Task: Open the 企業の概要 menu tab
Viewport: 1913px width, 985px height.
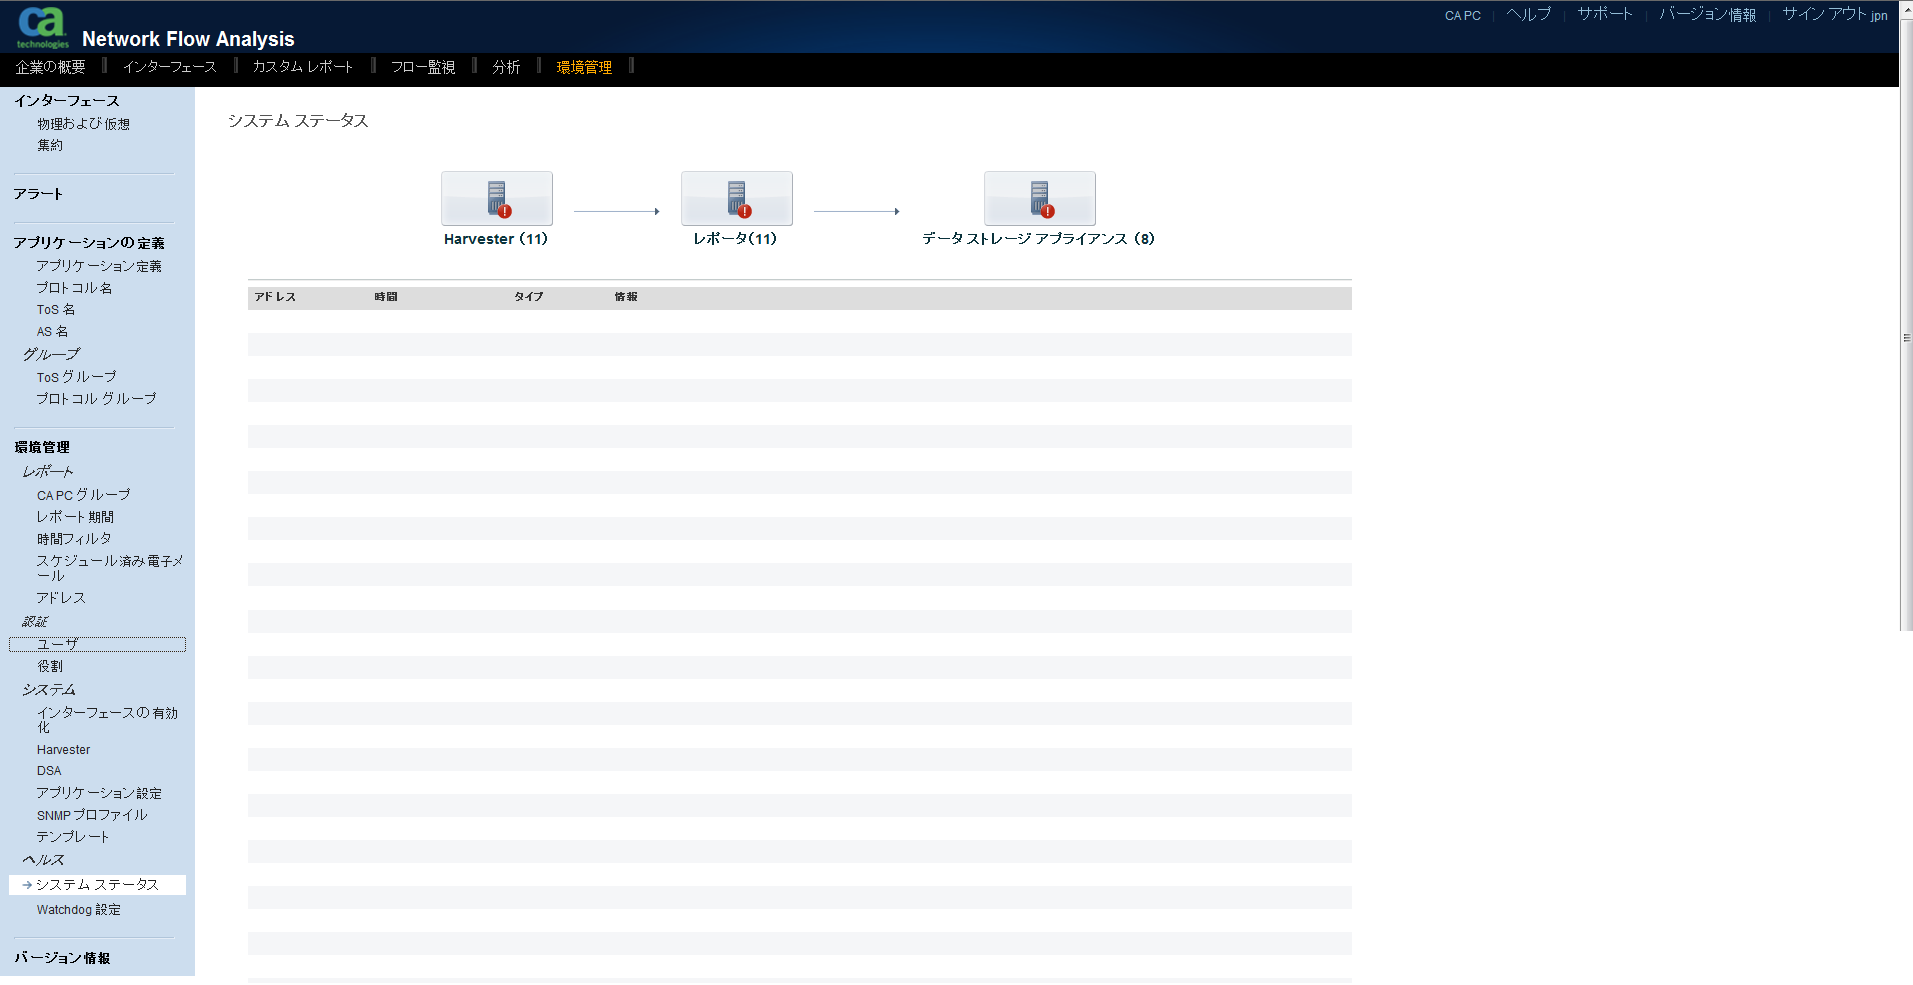Action: pyautogui.click(x=51, y=67)
